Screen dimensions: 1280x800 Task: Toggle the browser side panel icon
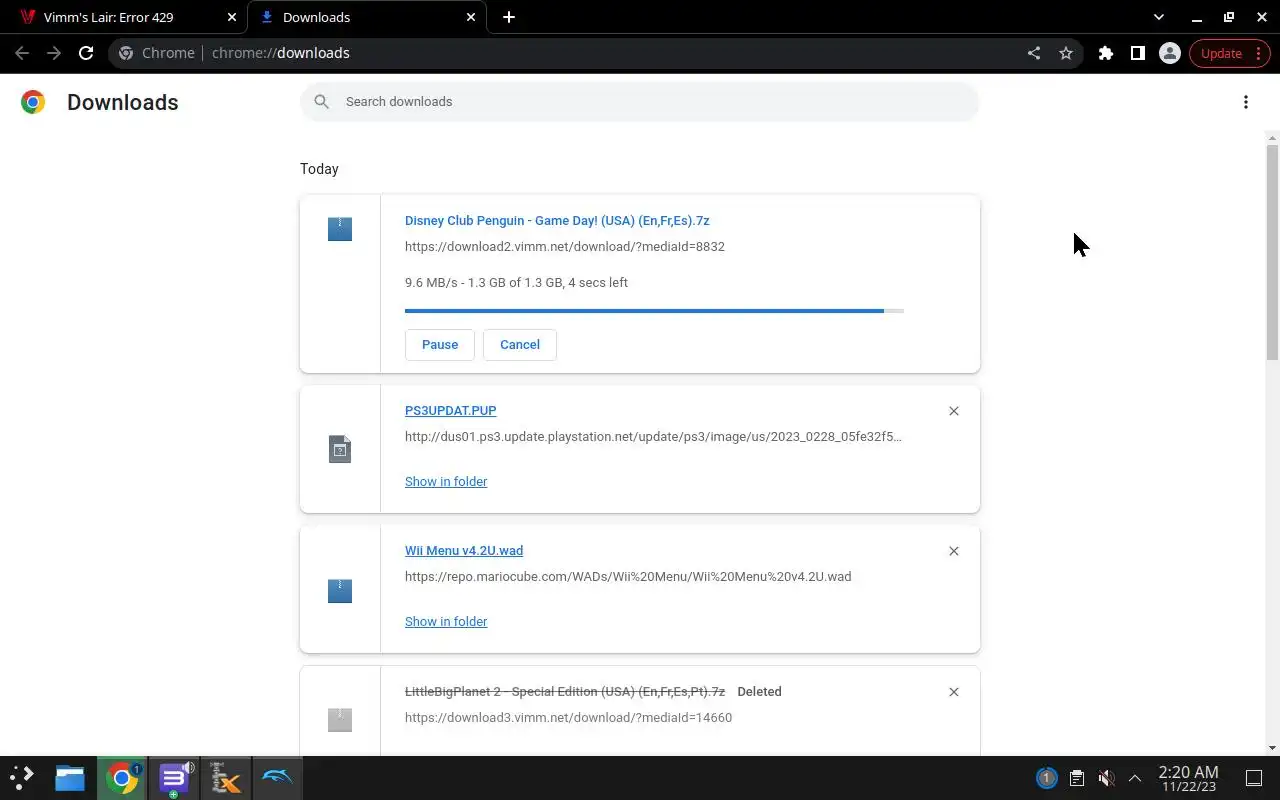tap(1138, 53)
